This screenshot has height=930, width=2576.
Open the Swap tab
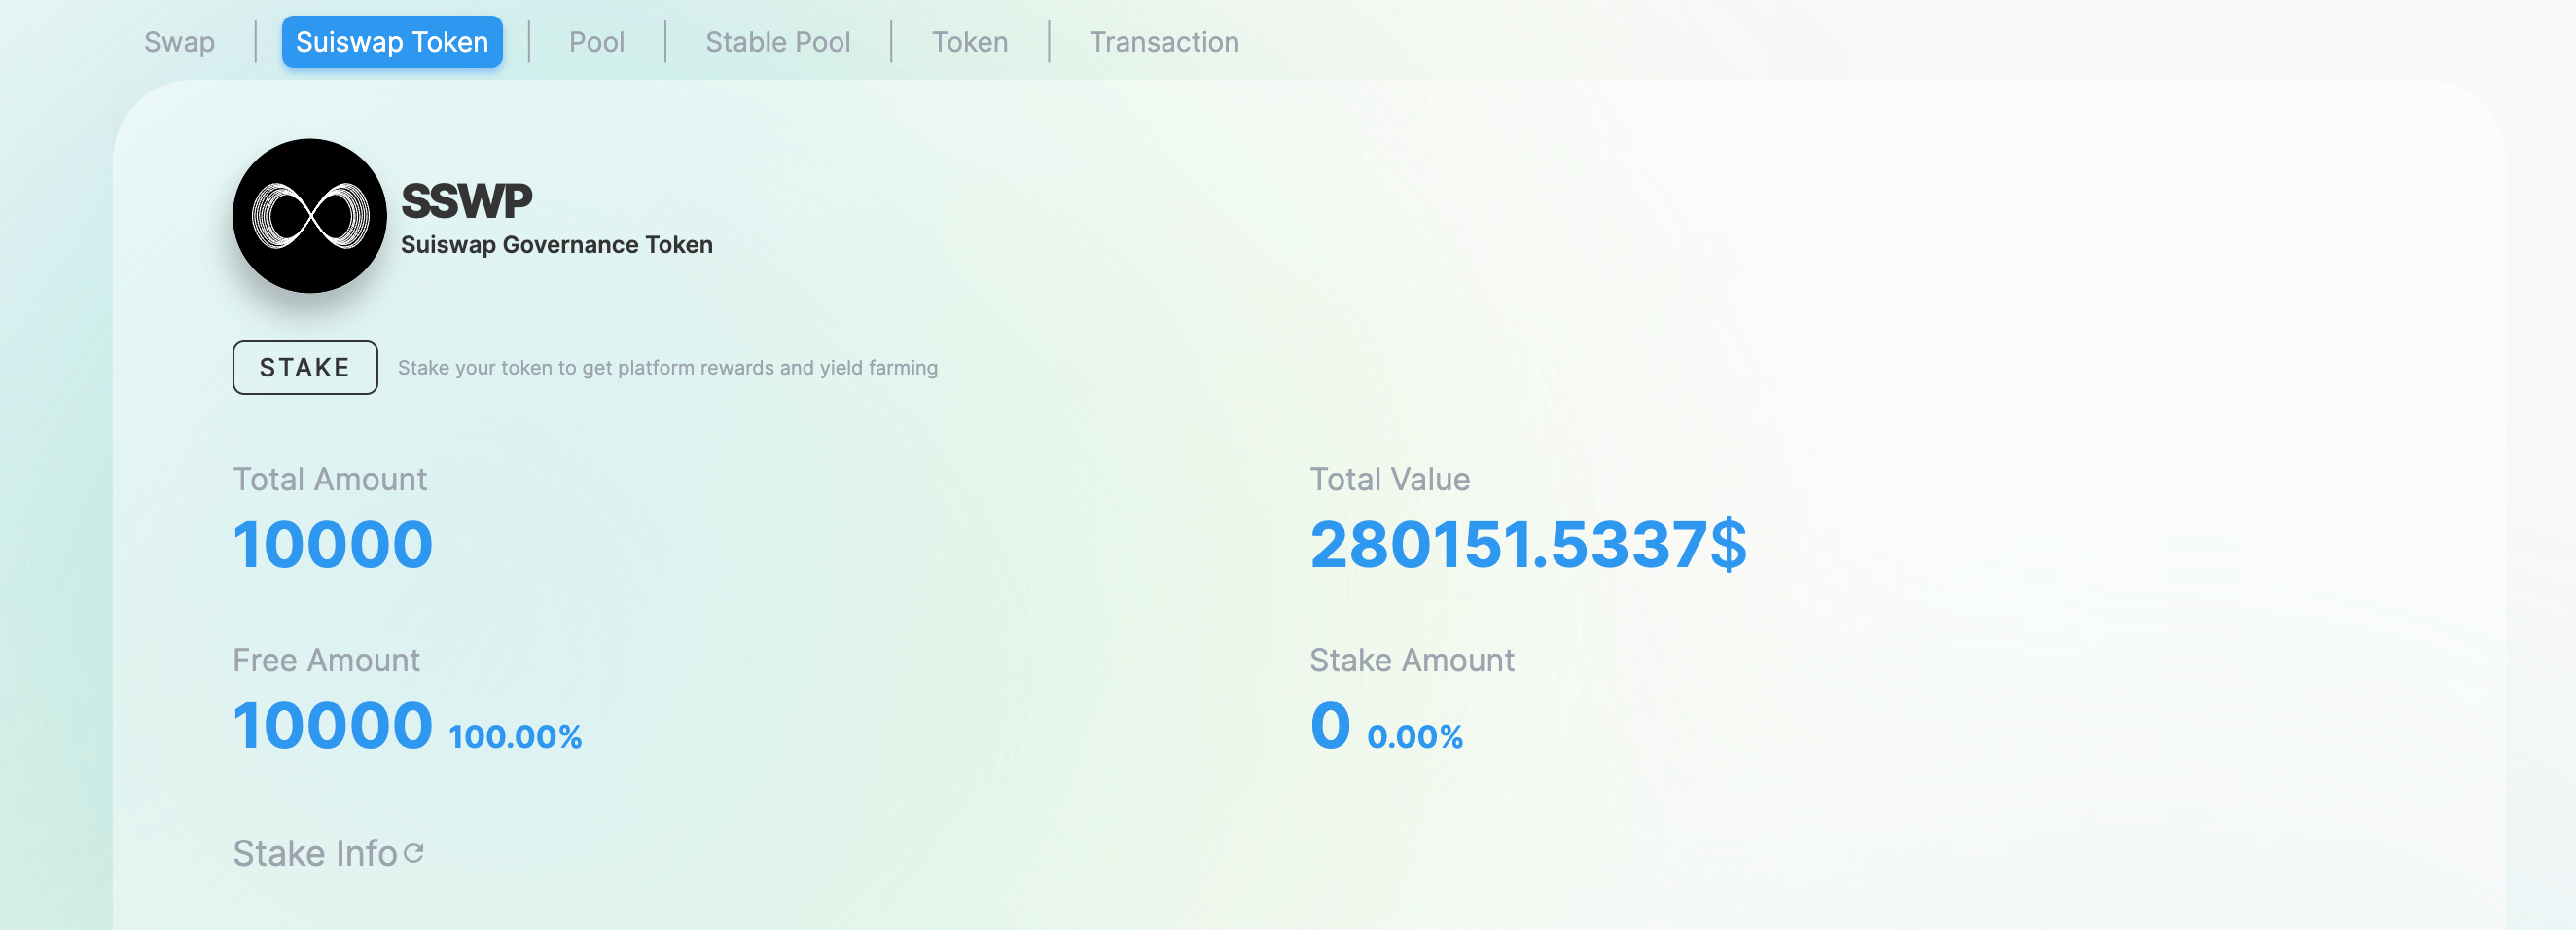tap(179, 42)
